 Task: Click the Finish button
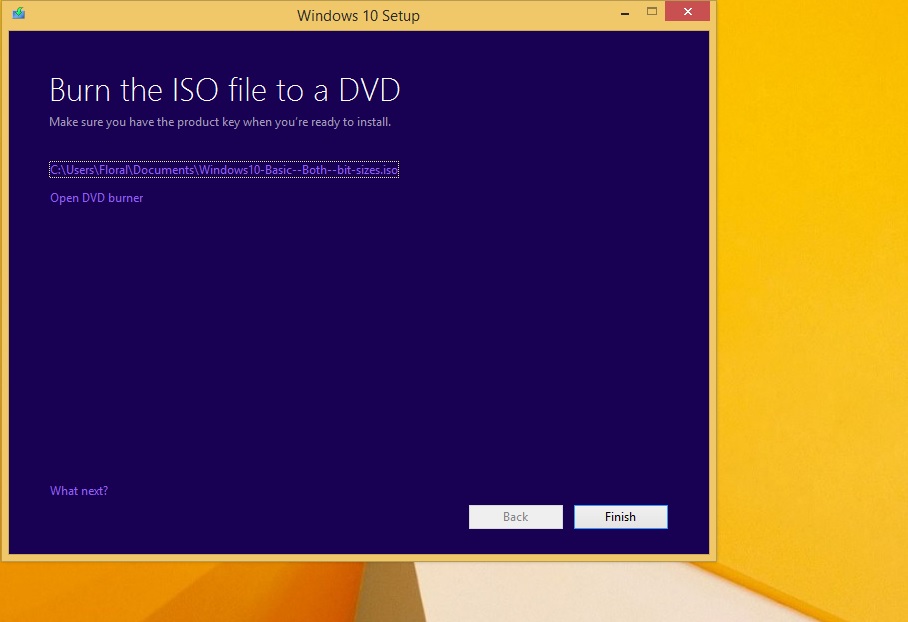tap(621, 517)
